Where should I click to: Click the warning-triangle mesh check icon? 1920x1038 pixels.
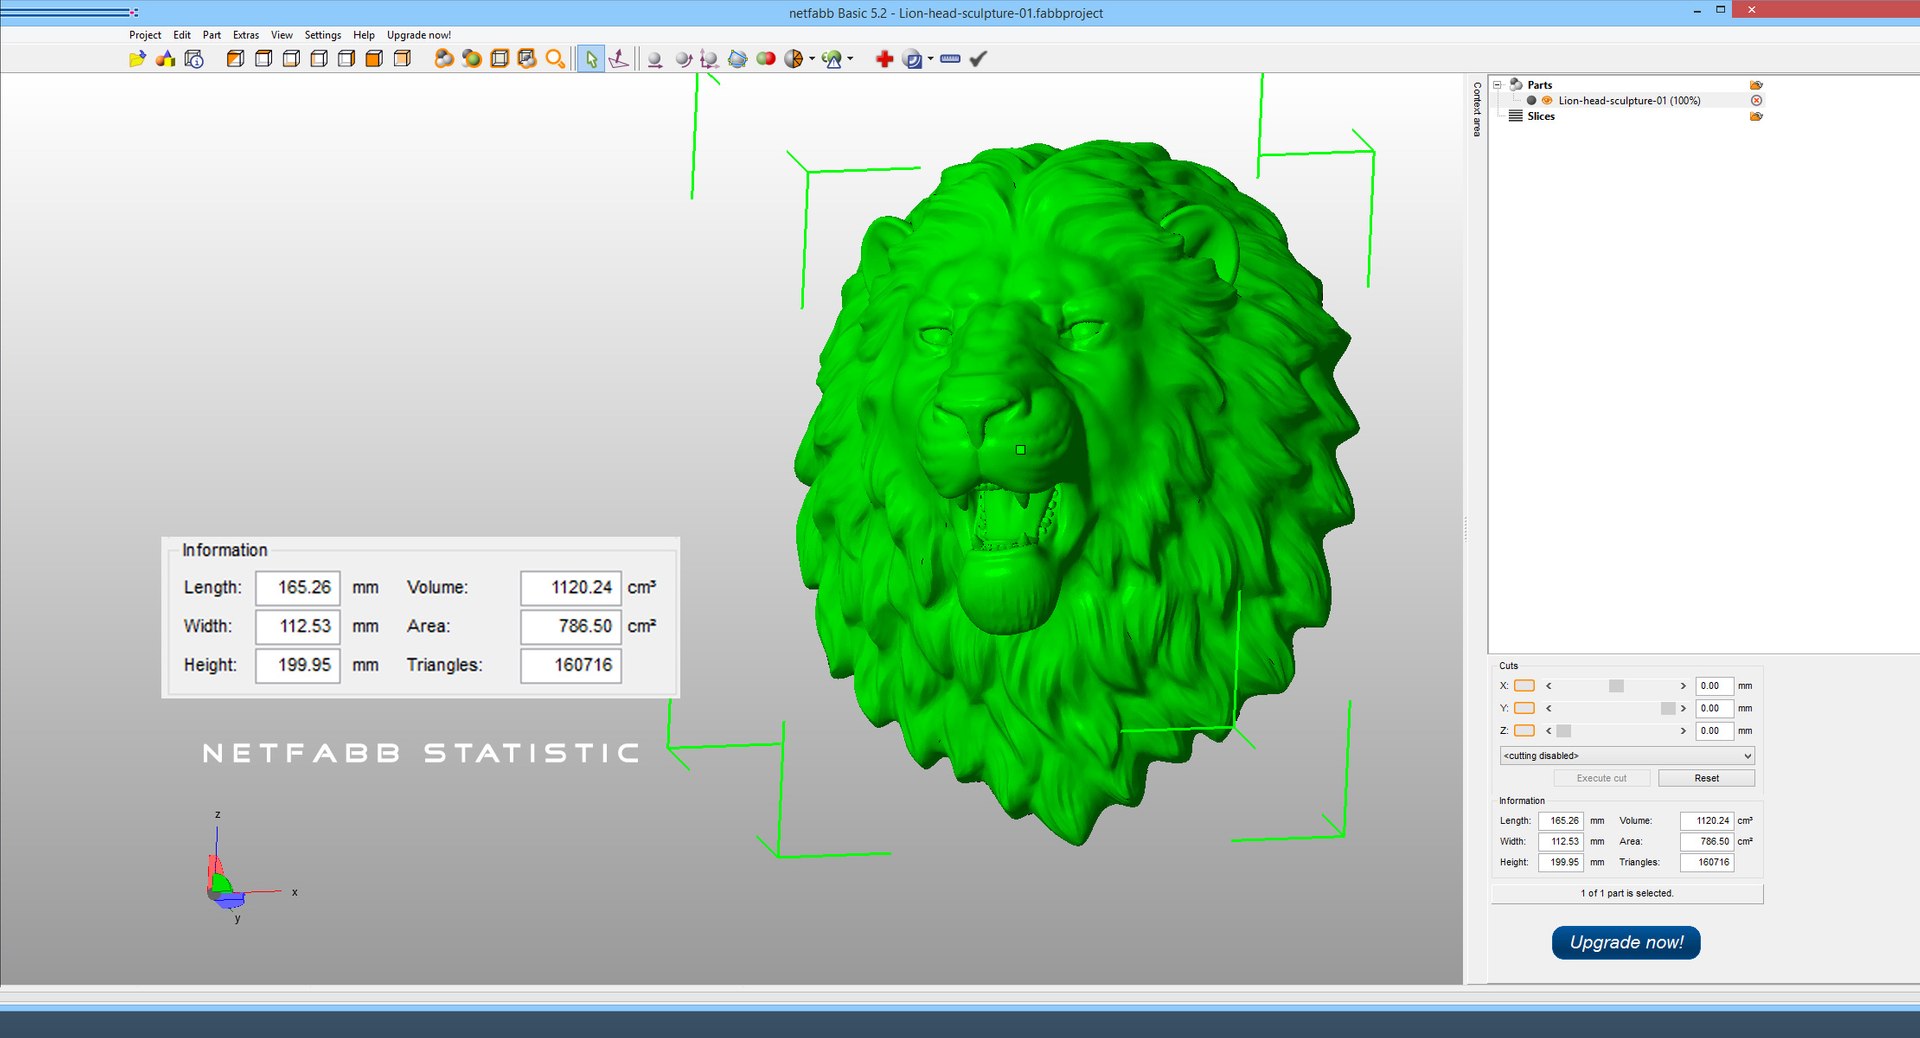click(832, 59)
